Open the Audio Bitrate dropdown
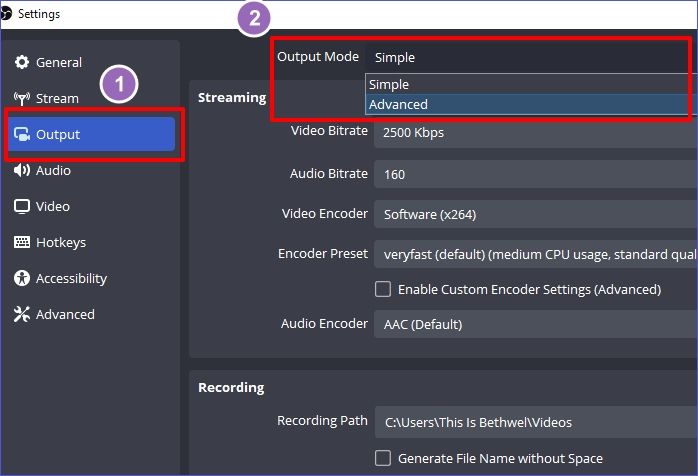The width and height of the screenshot is (698, 476). tap(536, 174)
